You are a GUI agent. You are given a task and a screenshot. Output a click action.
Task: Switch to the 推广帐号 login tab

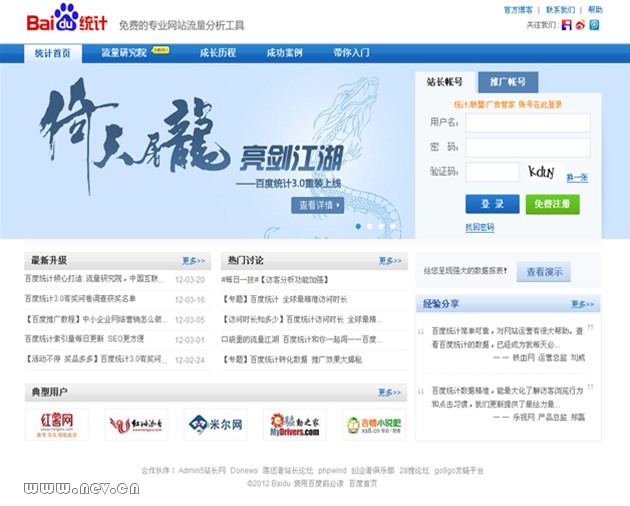click(x=508, y=82)
